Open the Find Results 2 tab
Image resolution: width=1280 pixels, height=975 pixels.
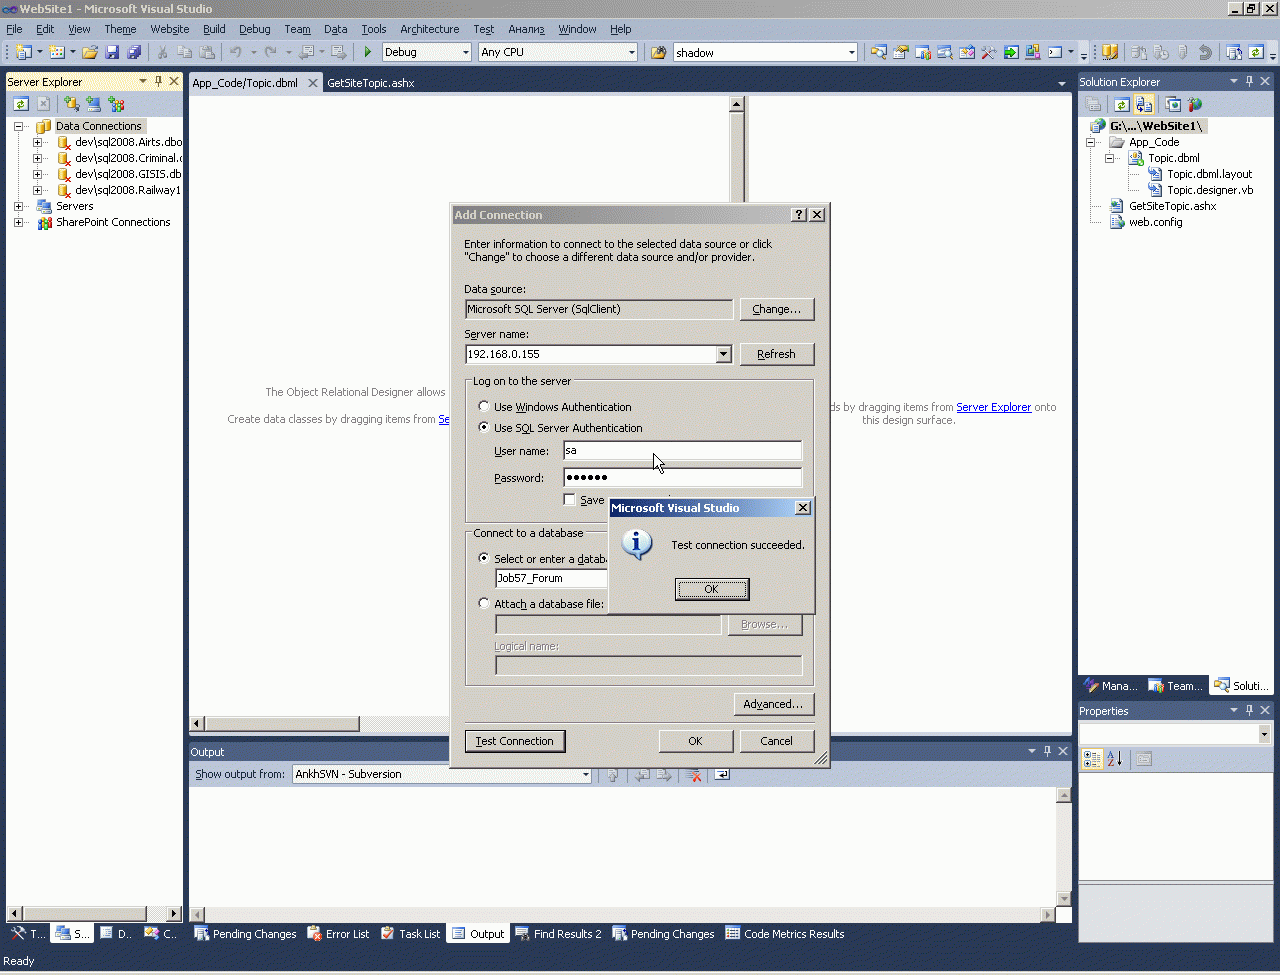558,934
